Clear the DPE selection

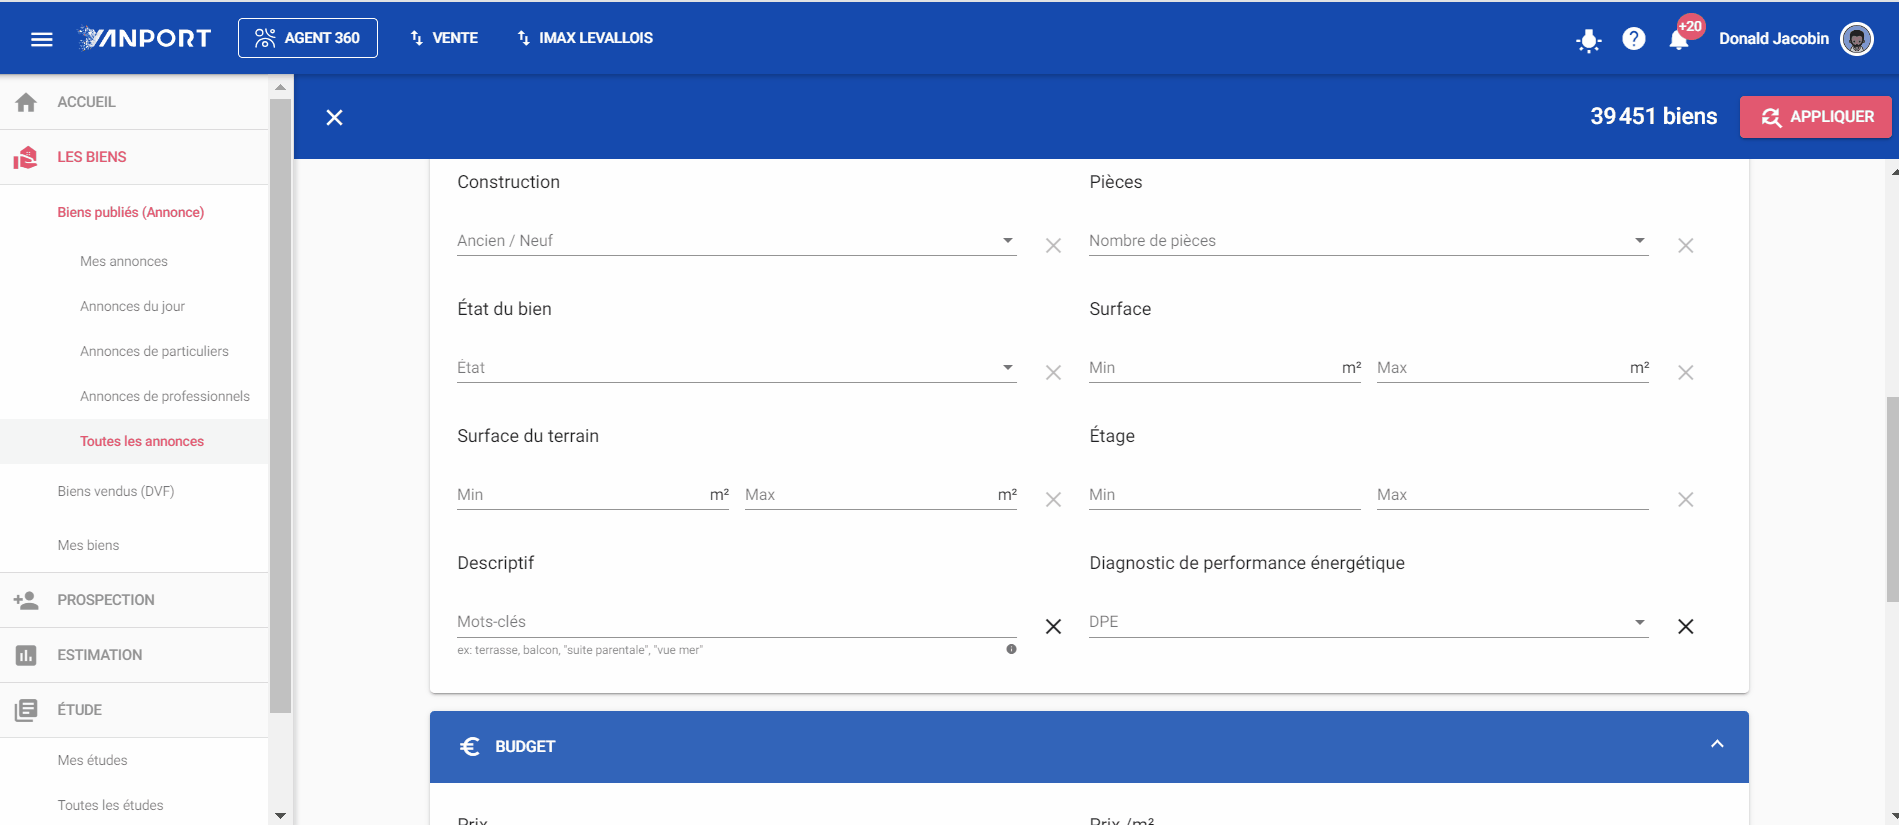(1685, 627)
